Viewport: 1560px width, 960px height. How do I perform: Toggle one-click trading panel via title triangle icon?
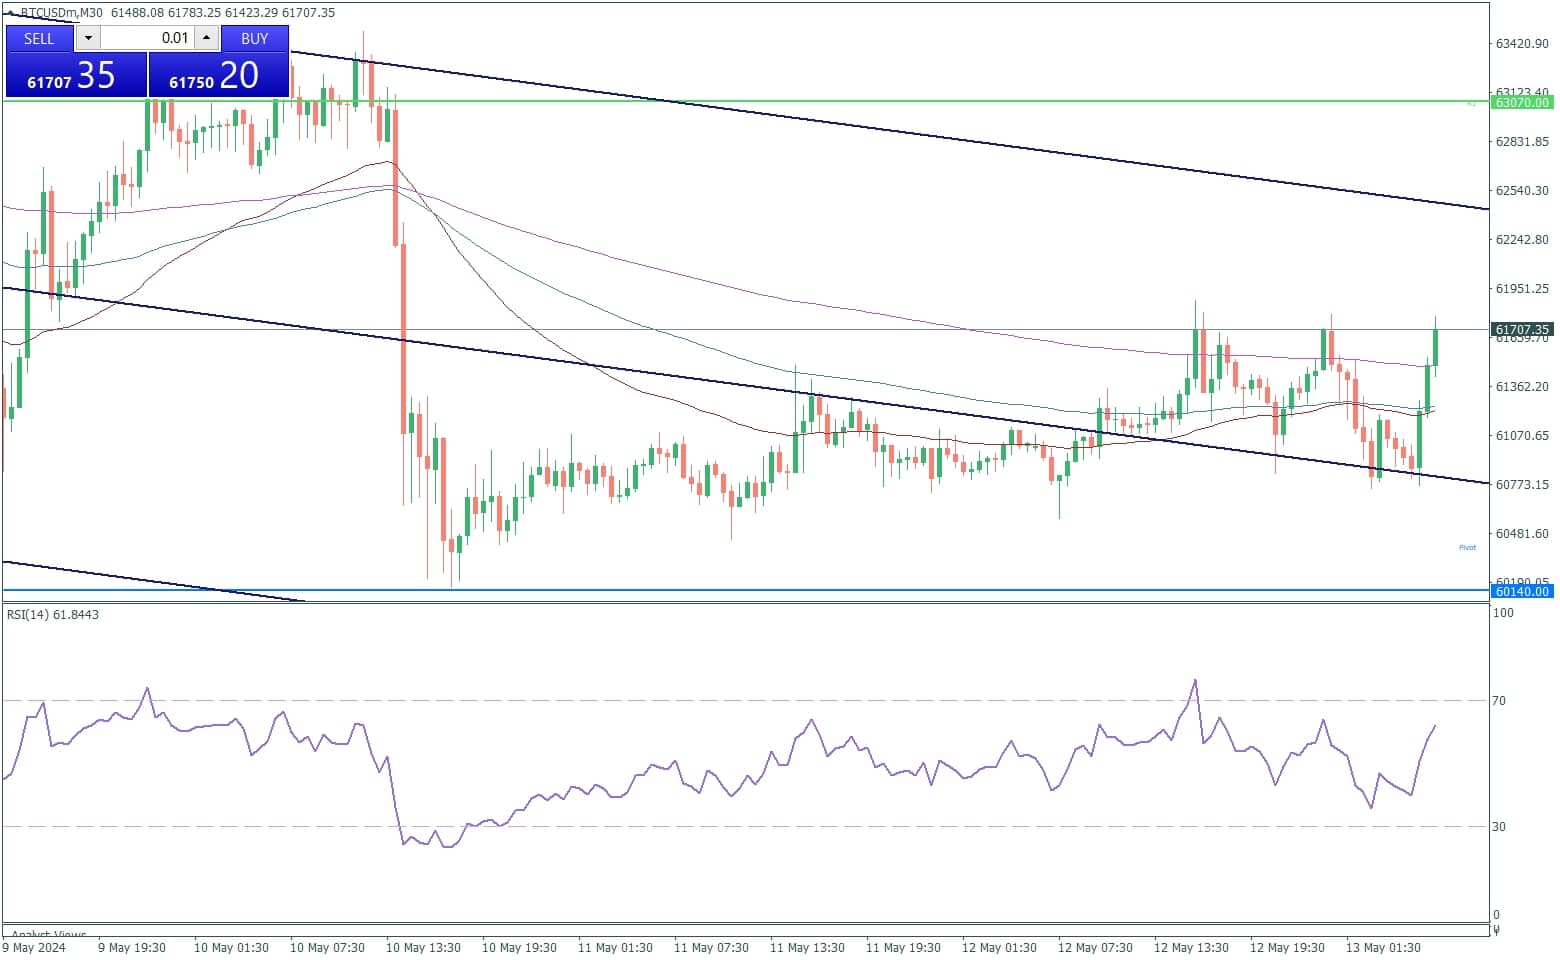[x=10, y=13]
